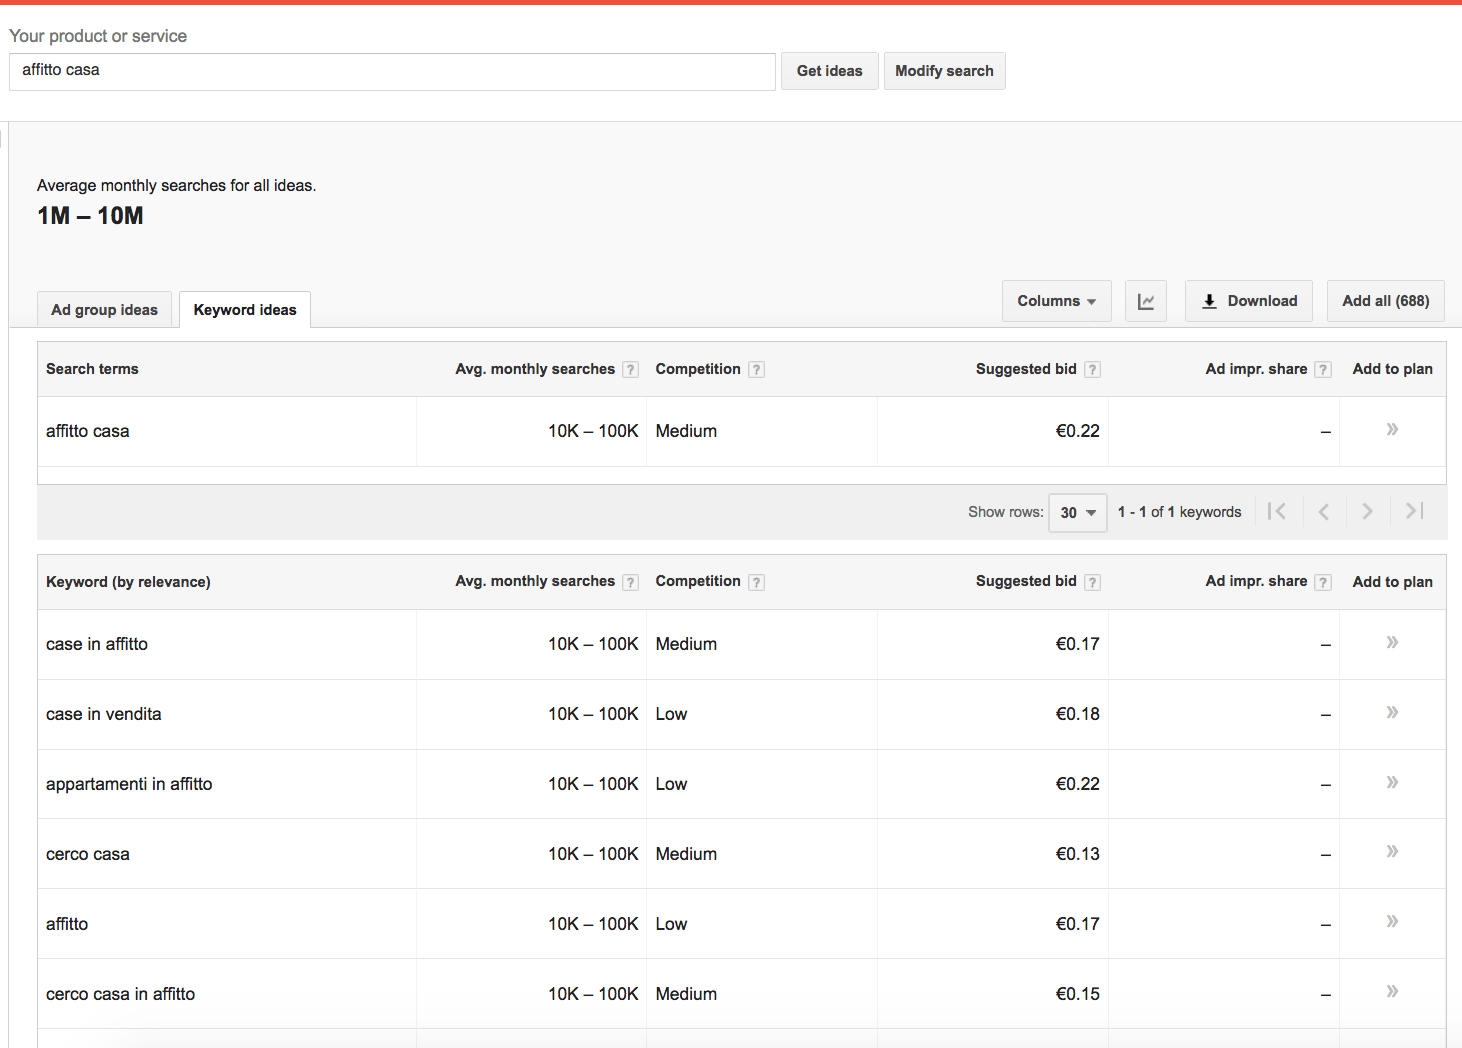Screen dimensions: 1462x1048
Task: Select the 'case in vendita' keyword
Action: 104,714
